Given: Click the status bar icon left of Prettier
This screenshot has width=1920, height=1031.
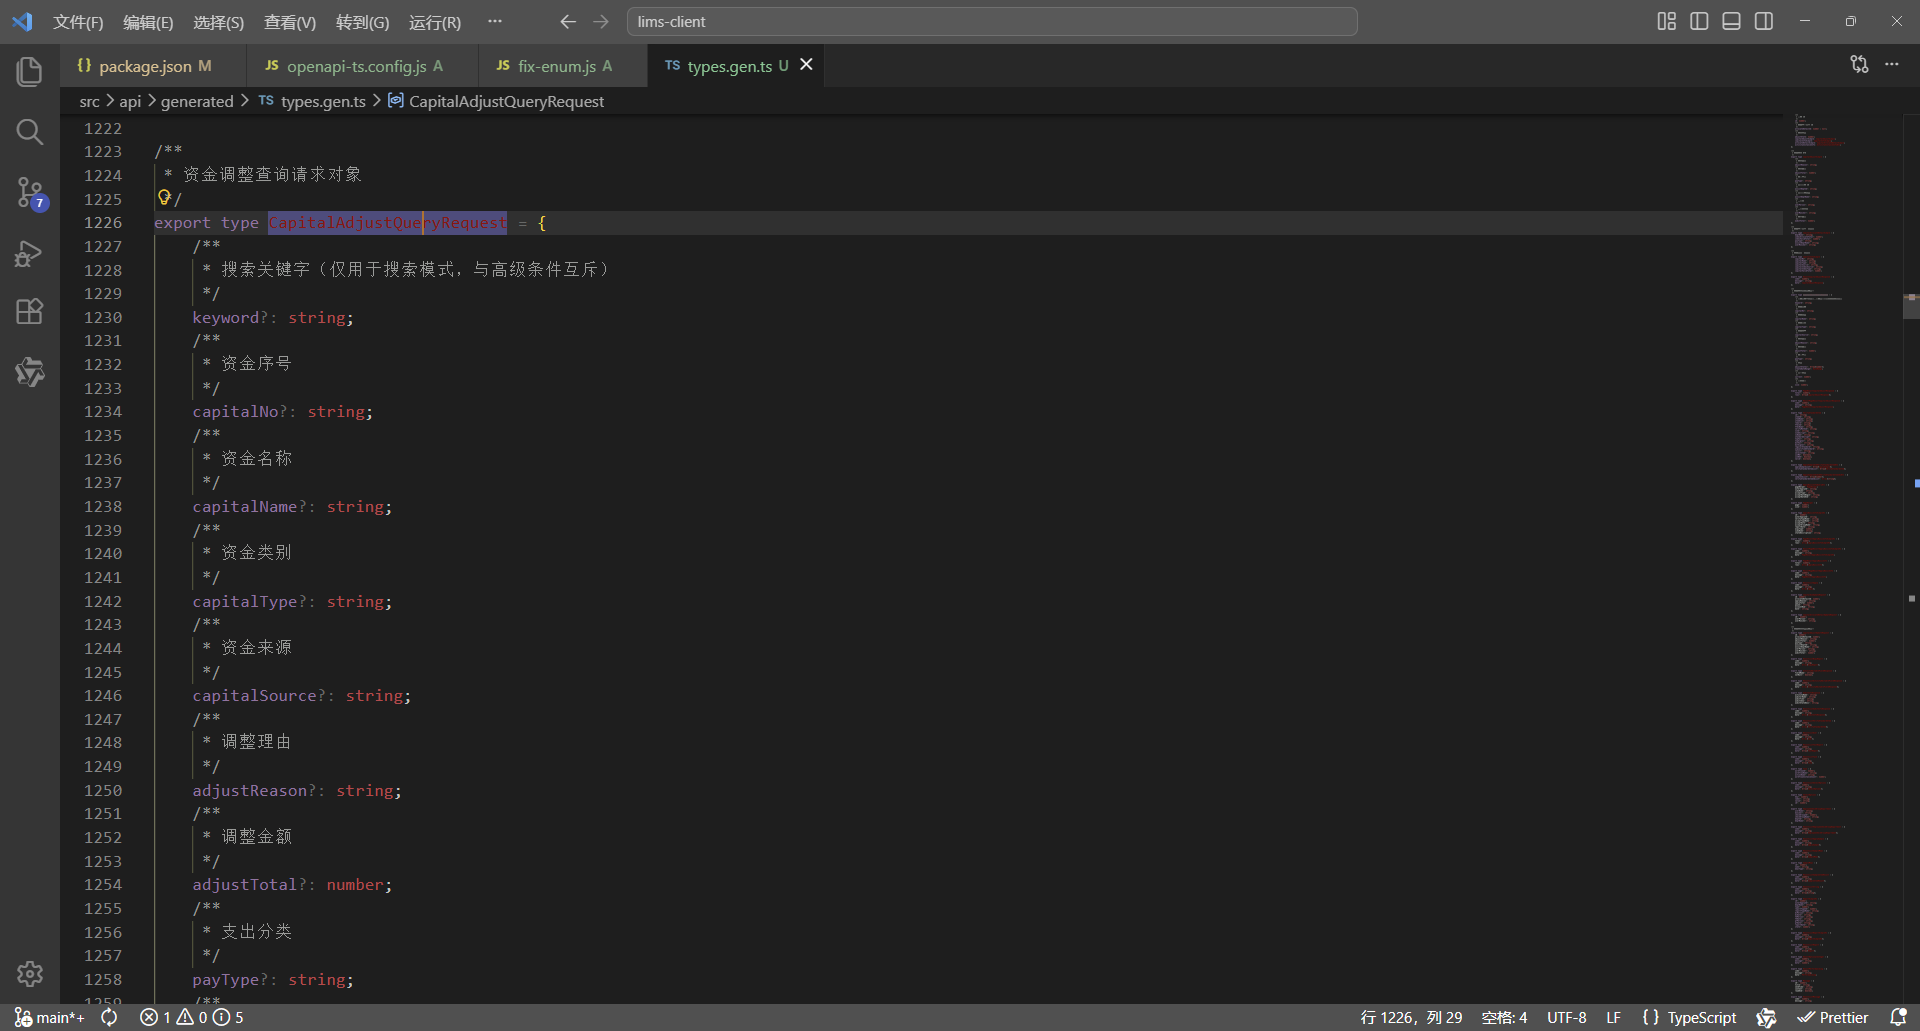Looking at the screenshot, I should pyautogui.click(x=1767, y=1017).
